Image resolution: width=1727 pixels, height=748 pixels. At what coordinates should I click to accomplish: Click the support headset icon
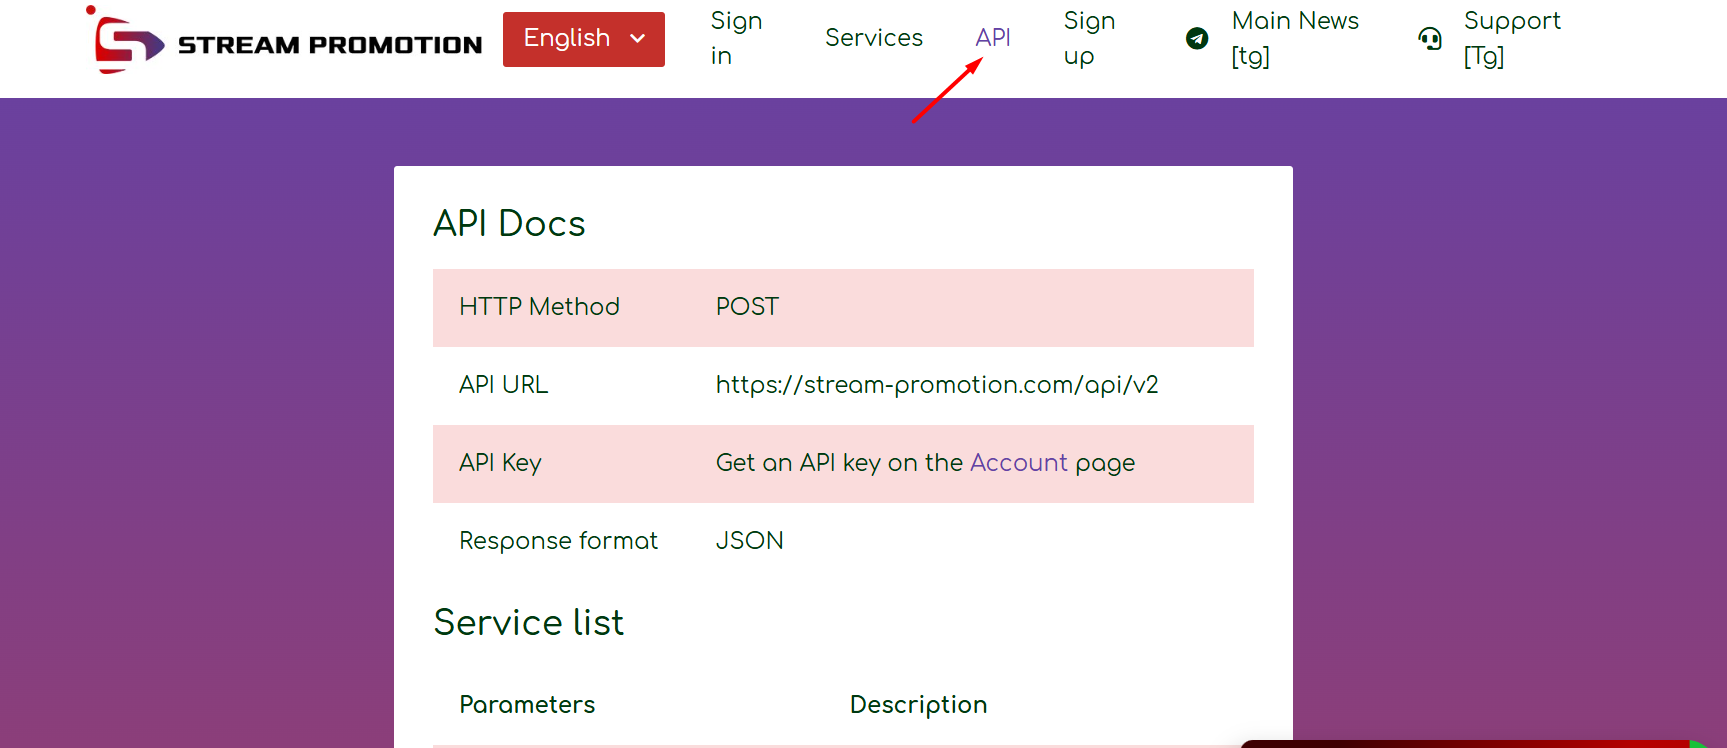1430,39
